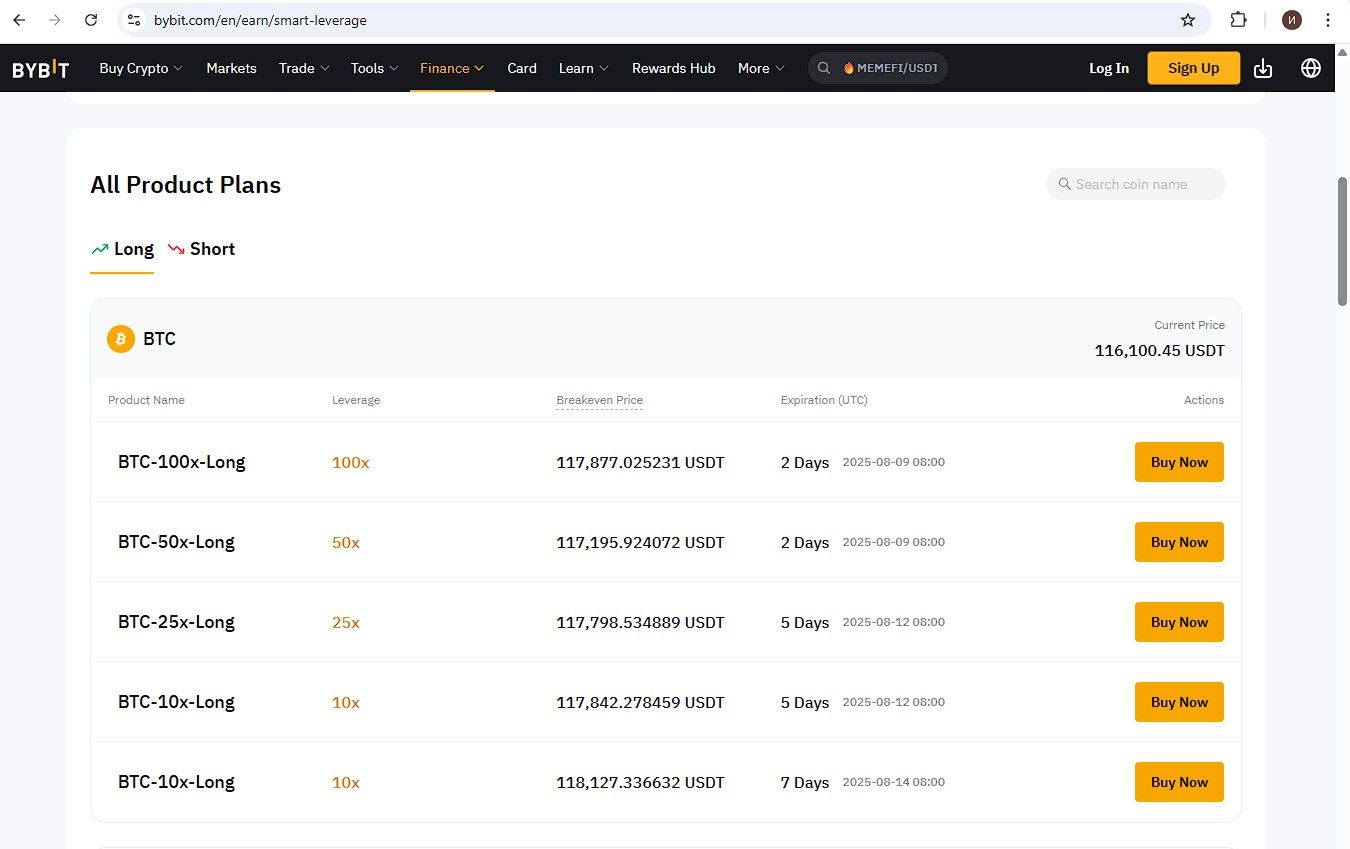Buy Now for BTC-10x-Long expiring in 5 days

(x=1179, y=702)
